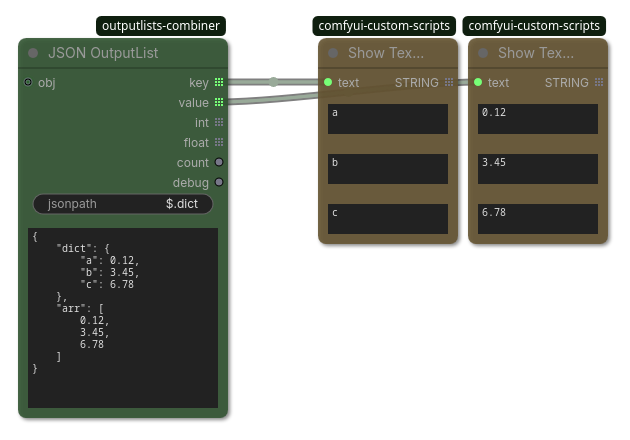Edit the jsonpath field showing $.dict
The height and width of the screenshot is (440, 630).
(123, 204)
